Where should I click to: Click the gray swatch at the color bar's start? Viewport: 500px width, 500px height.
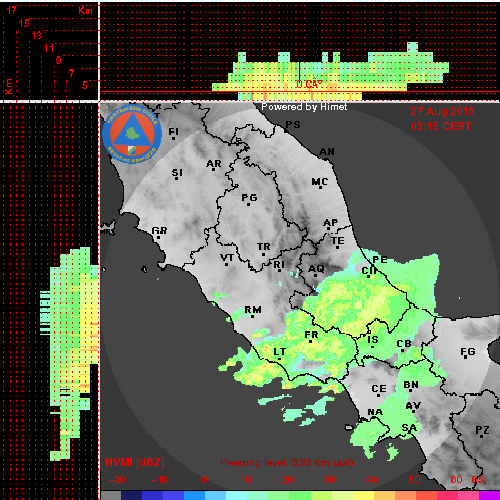tap(111, 495)
